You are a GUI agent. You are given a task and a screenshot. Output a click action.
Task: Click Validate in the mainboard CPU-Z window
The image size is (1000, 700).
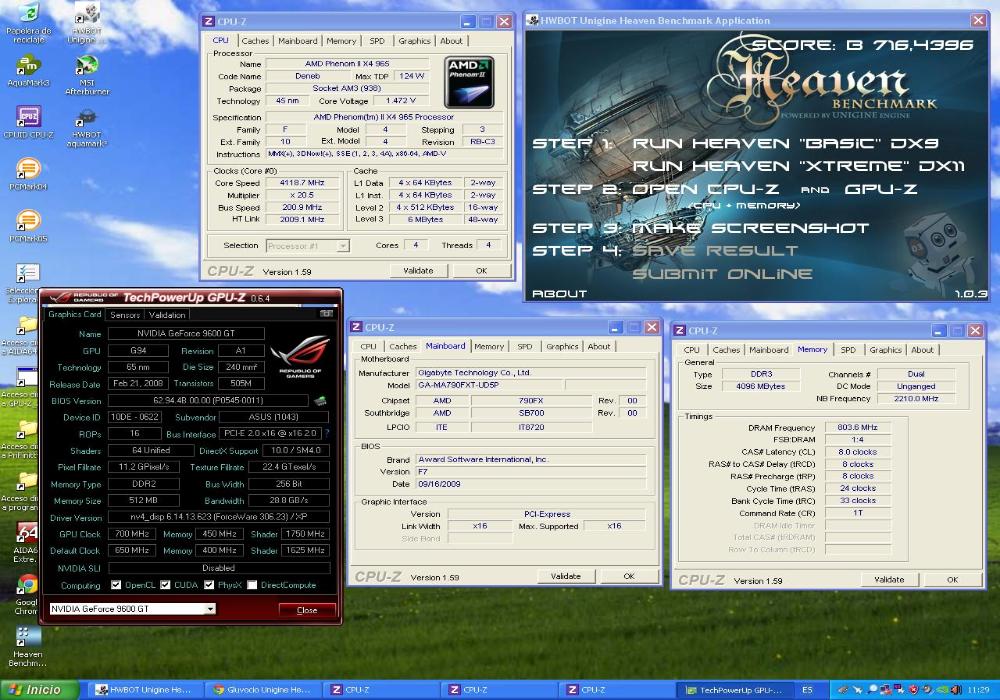(566, 576)
